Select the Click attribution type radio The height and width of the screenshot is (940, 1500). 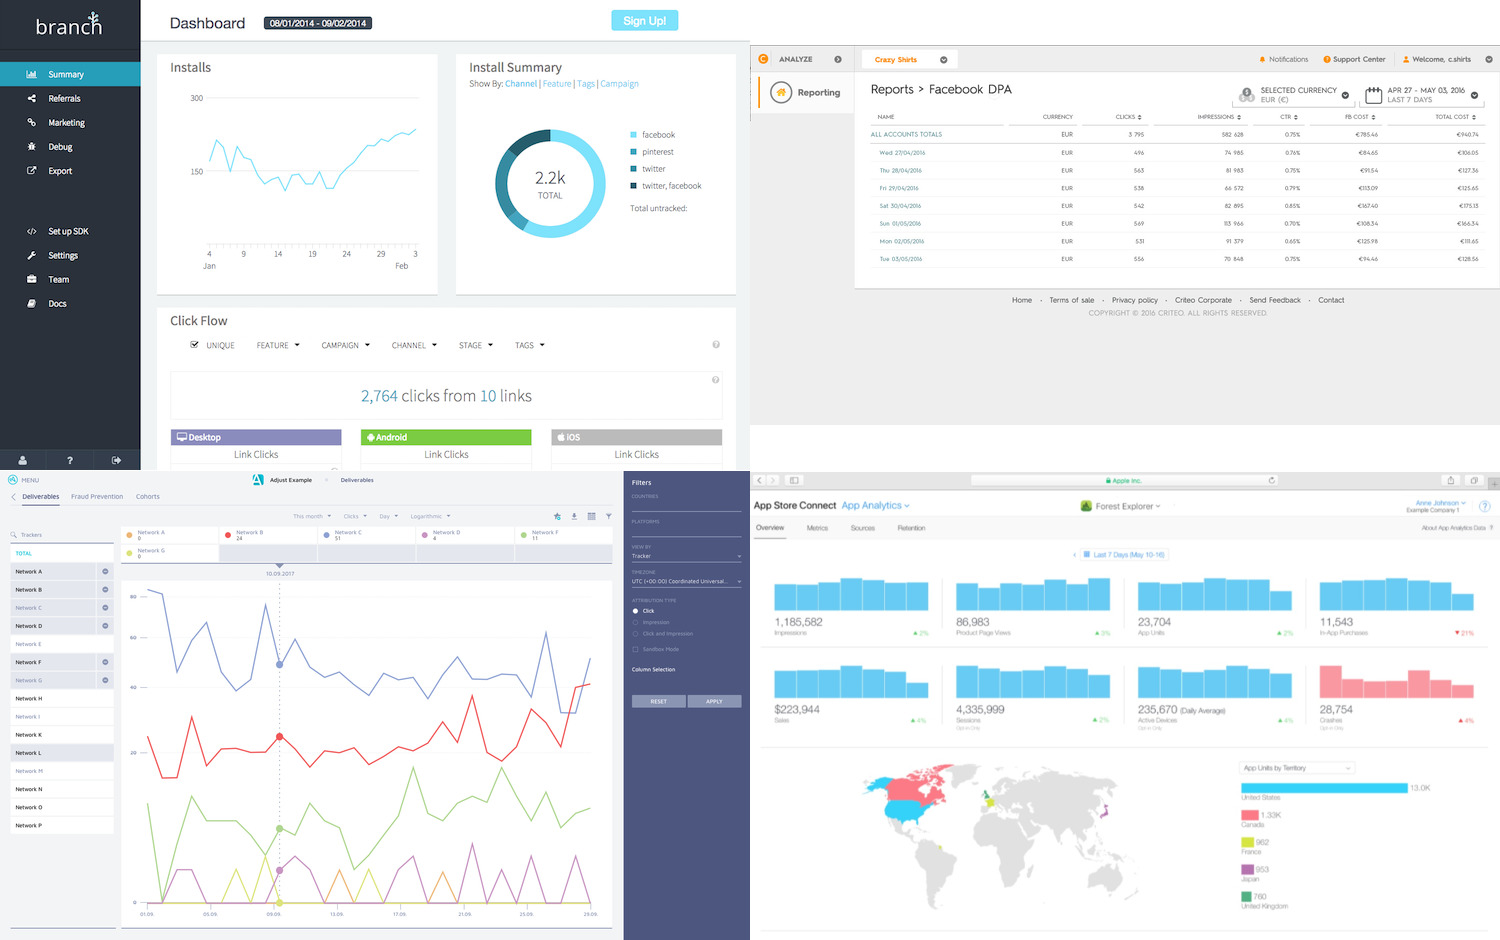click(x=635, y=611)
